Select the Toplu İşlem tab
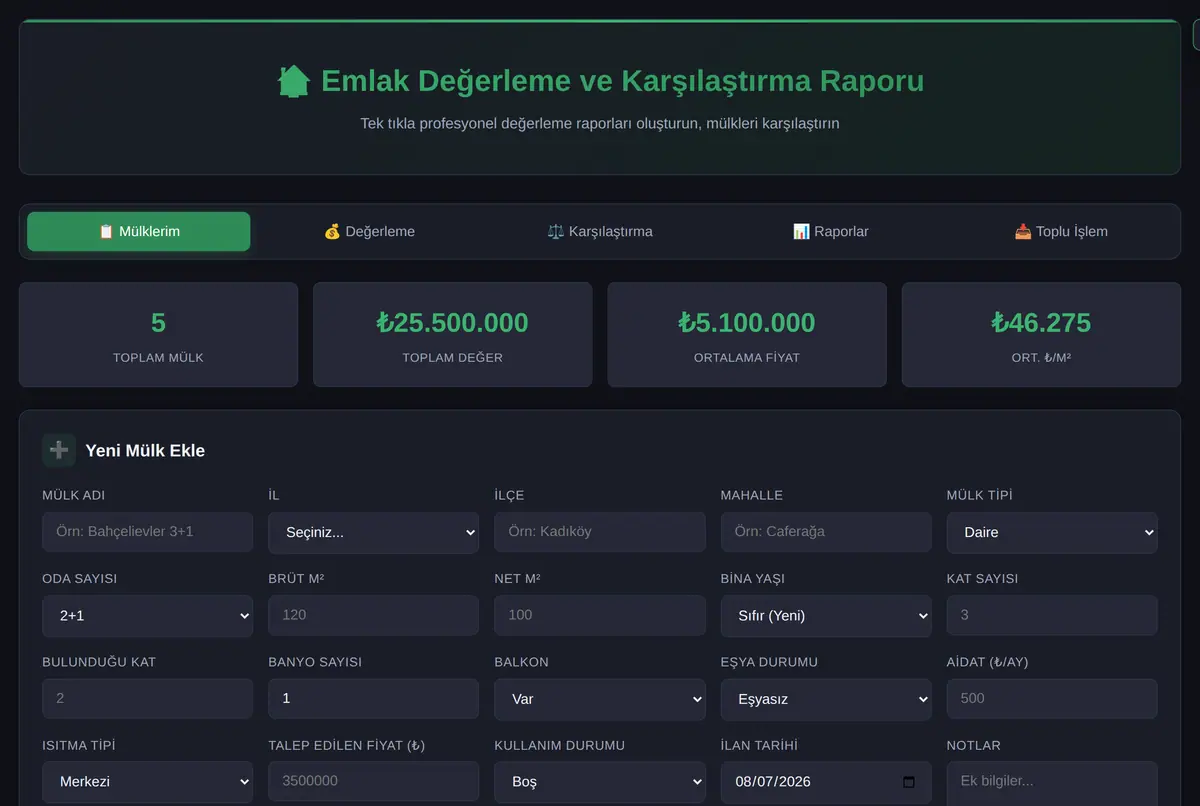Viewport: 1200px width, 806px height. click(x=1061, y=231)
